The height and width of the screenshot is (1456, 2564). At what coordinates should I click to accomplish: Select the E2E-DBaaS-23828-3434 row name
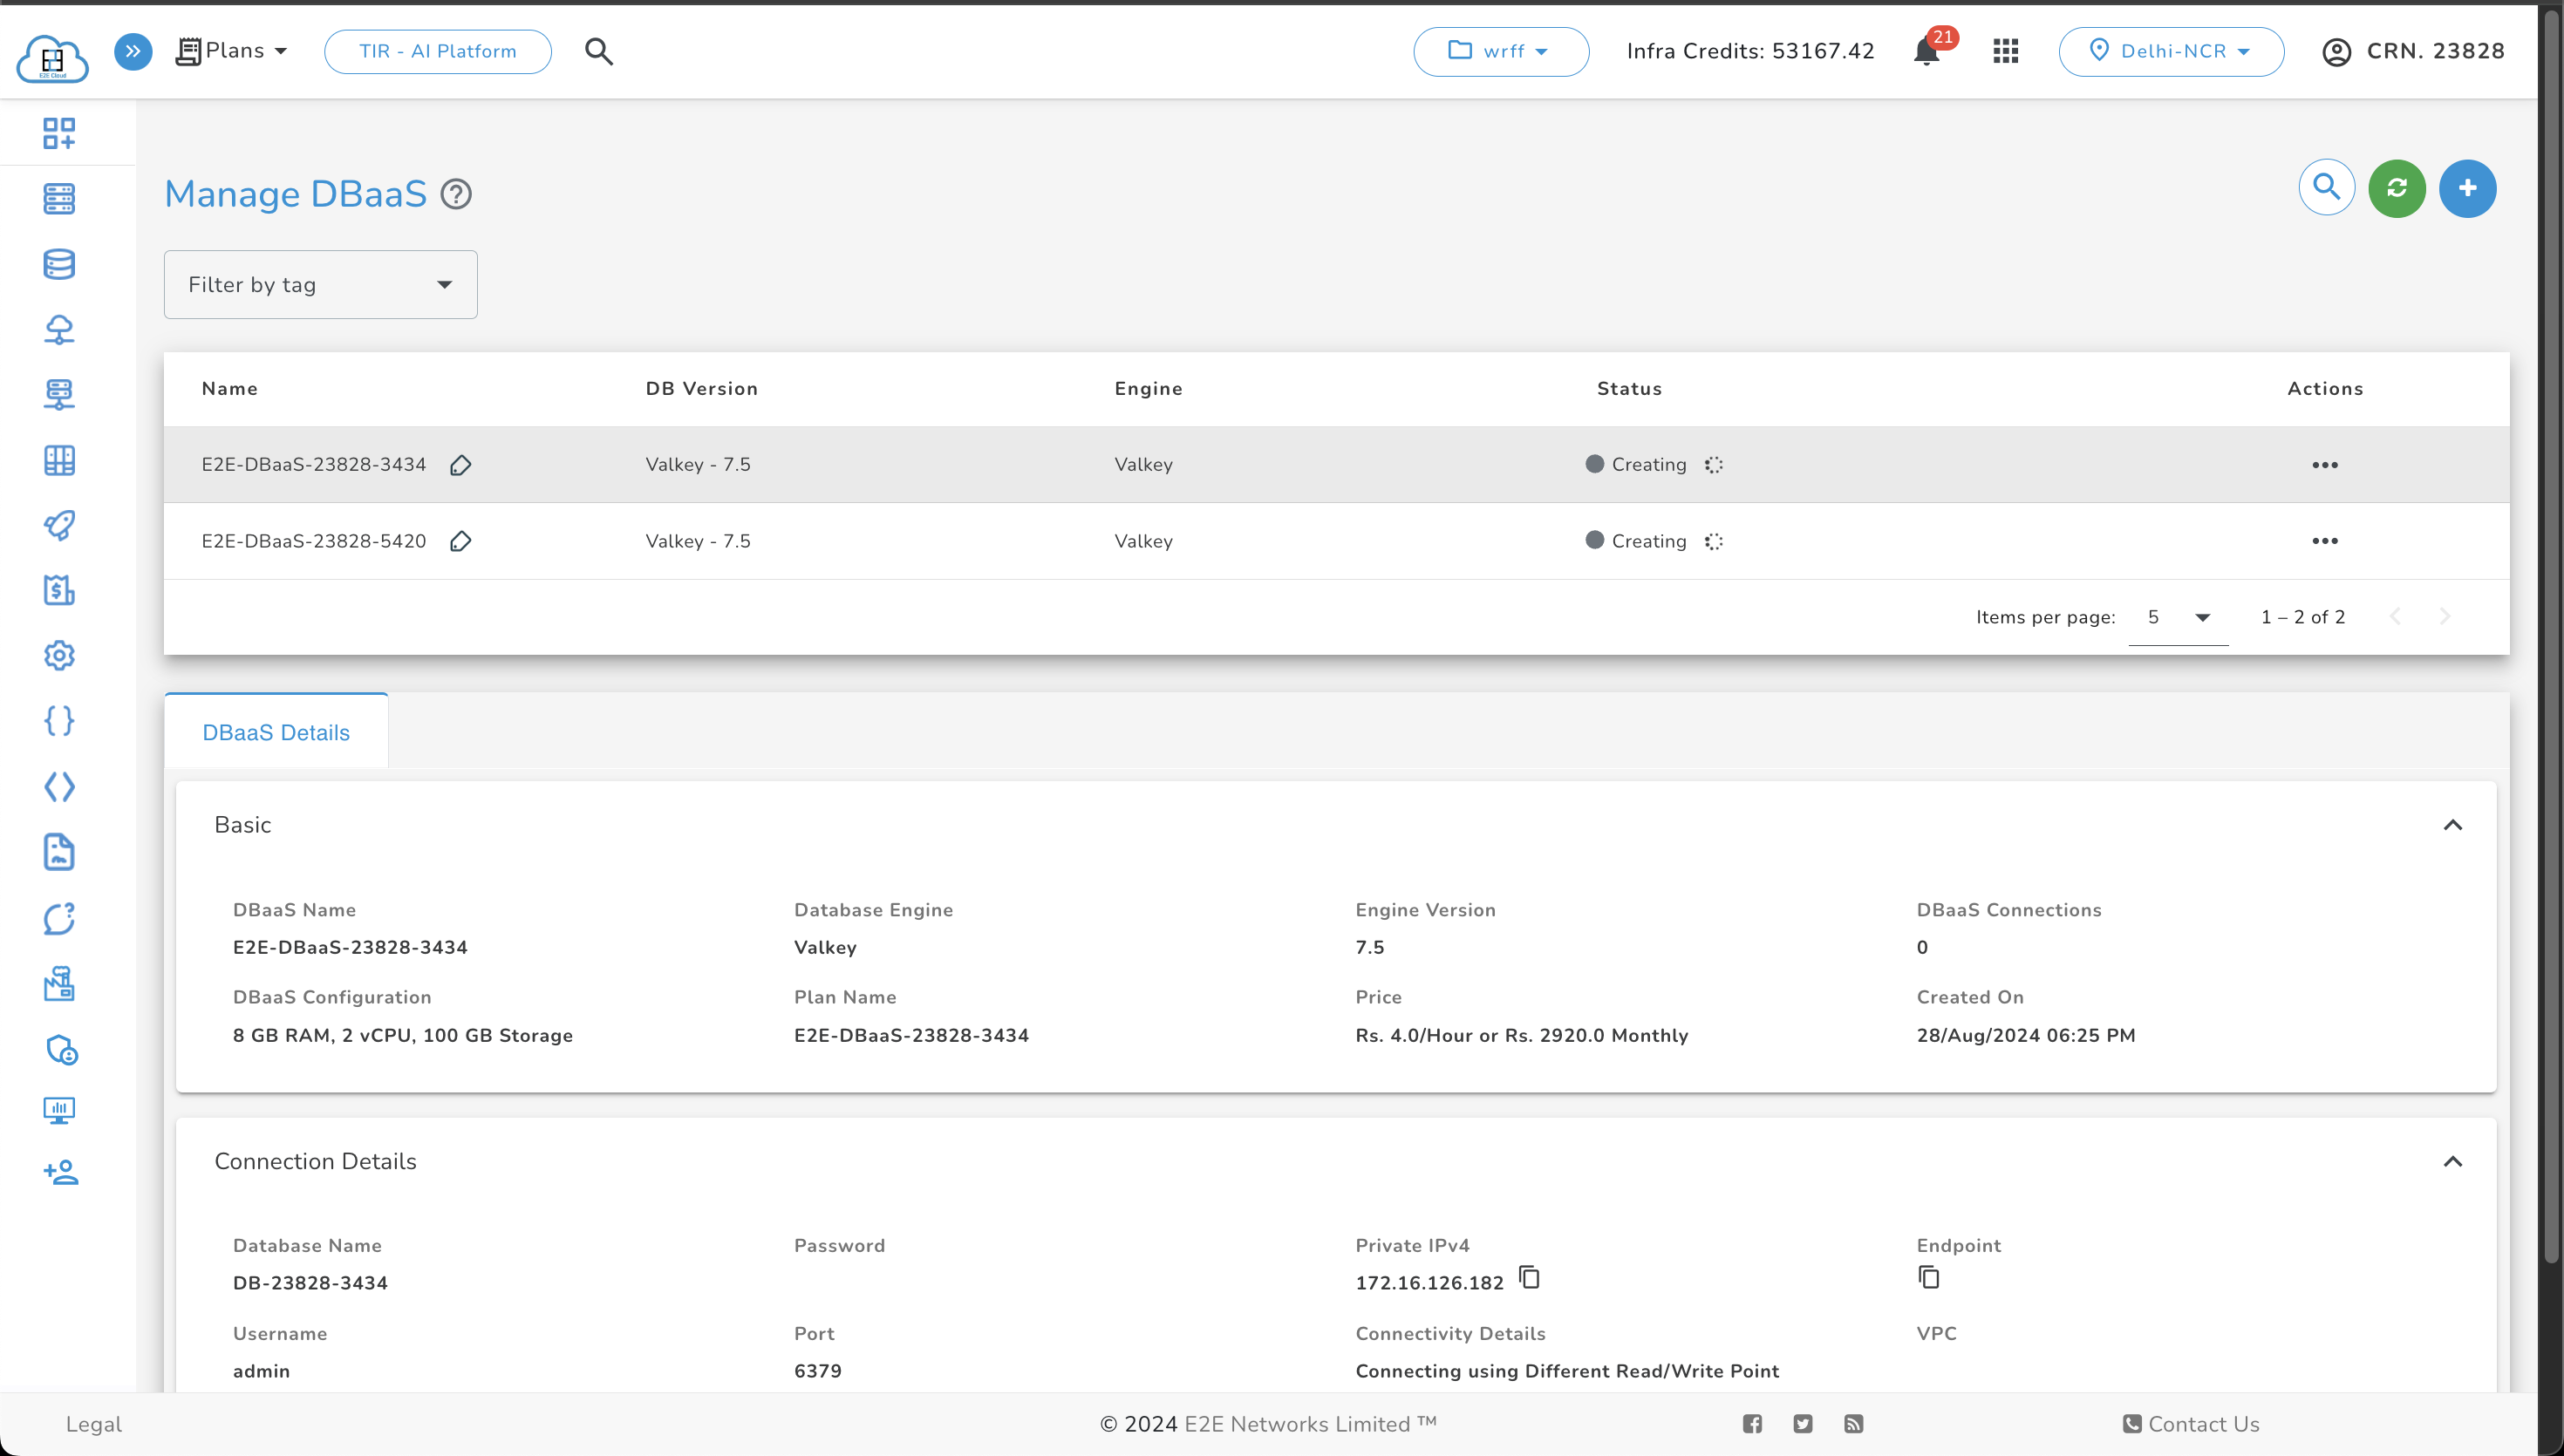click(x=314, y=465)
